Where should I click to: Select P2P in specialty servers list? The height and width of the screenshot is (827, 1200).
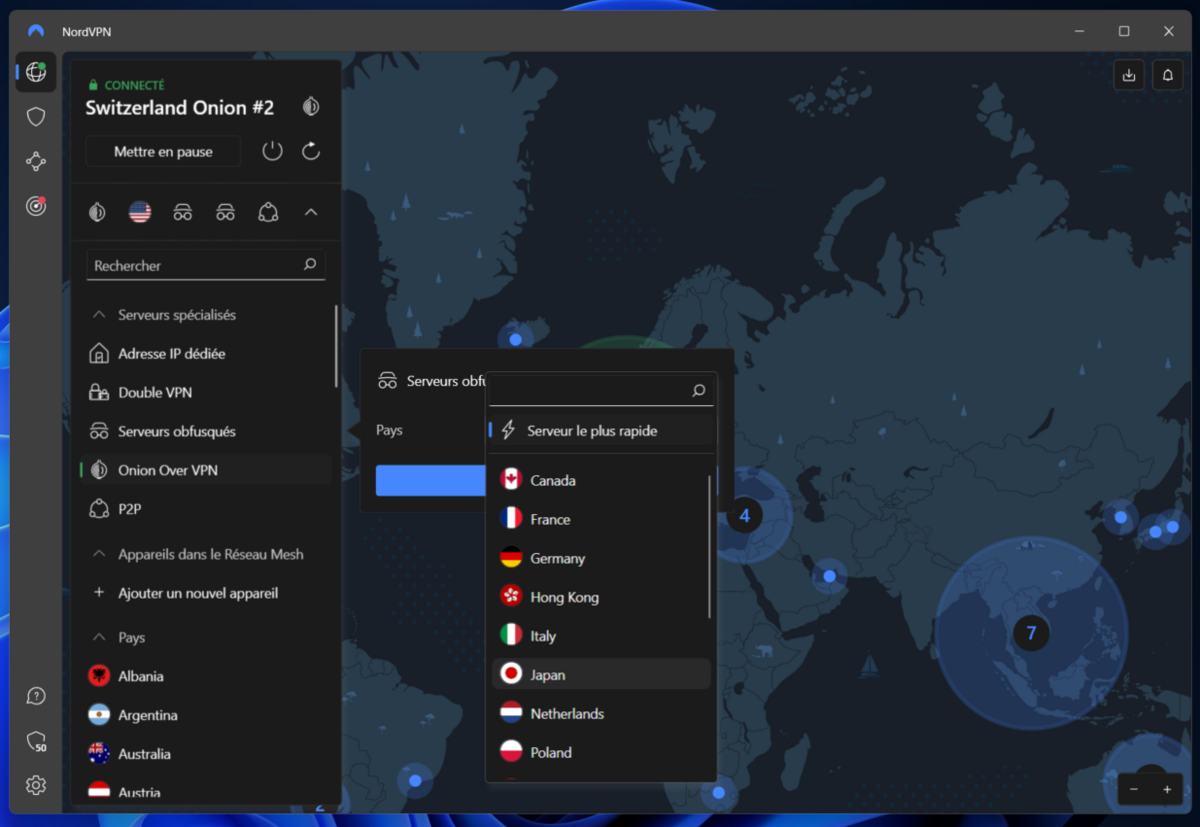206,509
